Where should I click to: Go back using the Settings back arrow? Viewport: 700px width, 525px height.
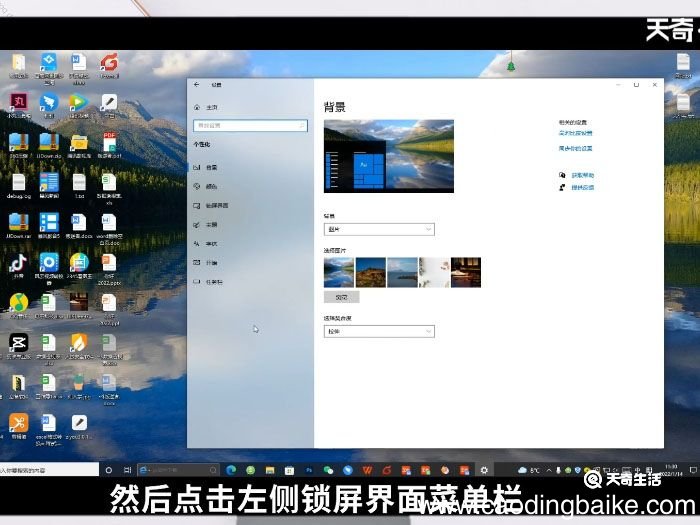click(x=196, y=84)
